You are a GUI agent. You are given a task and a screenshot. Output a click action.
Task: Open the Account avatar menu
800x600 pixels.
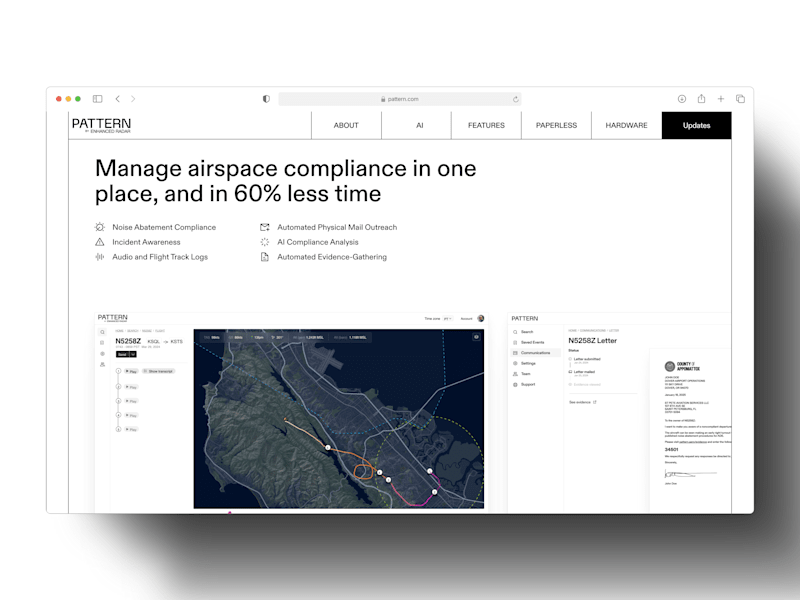click(480, 318)
